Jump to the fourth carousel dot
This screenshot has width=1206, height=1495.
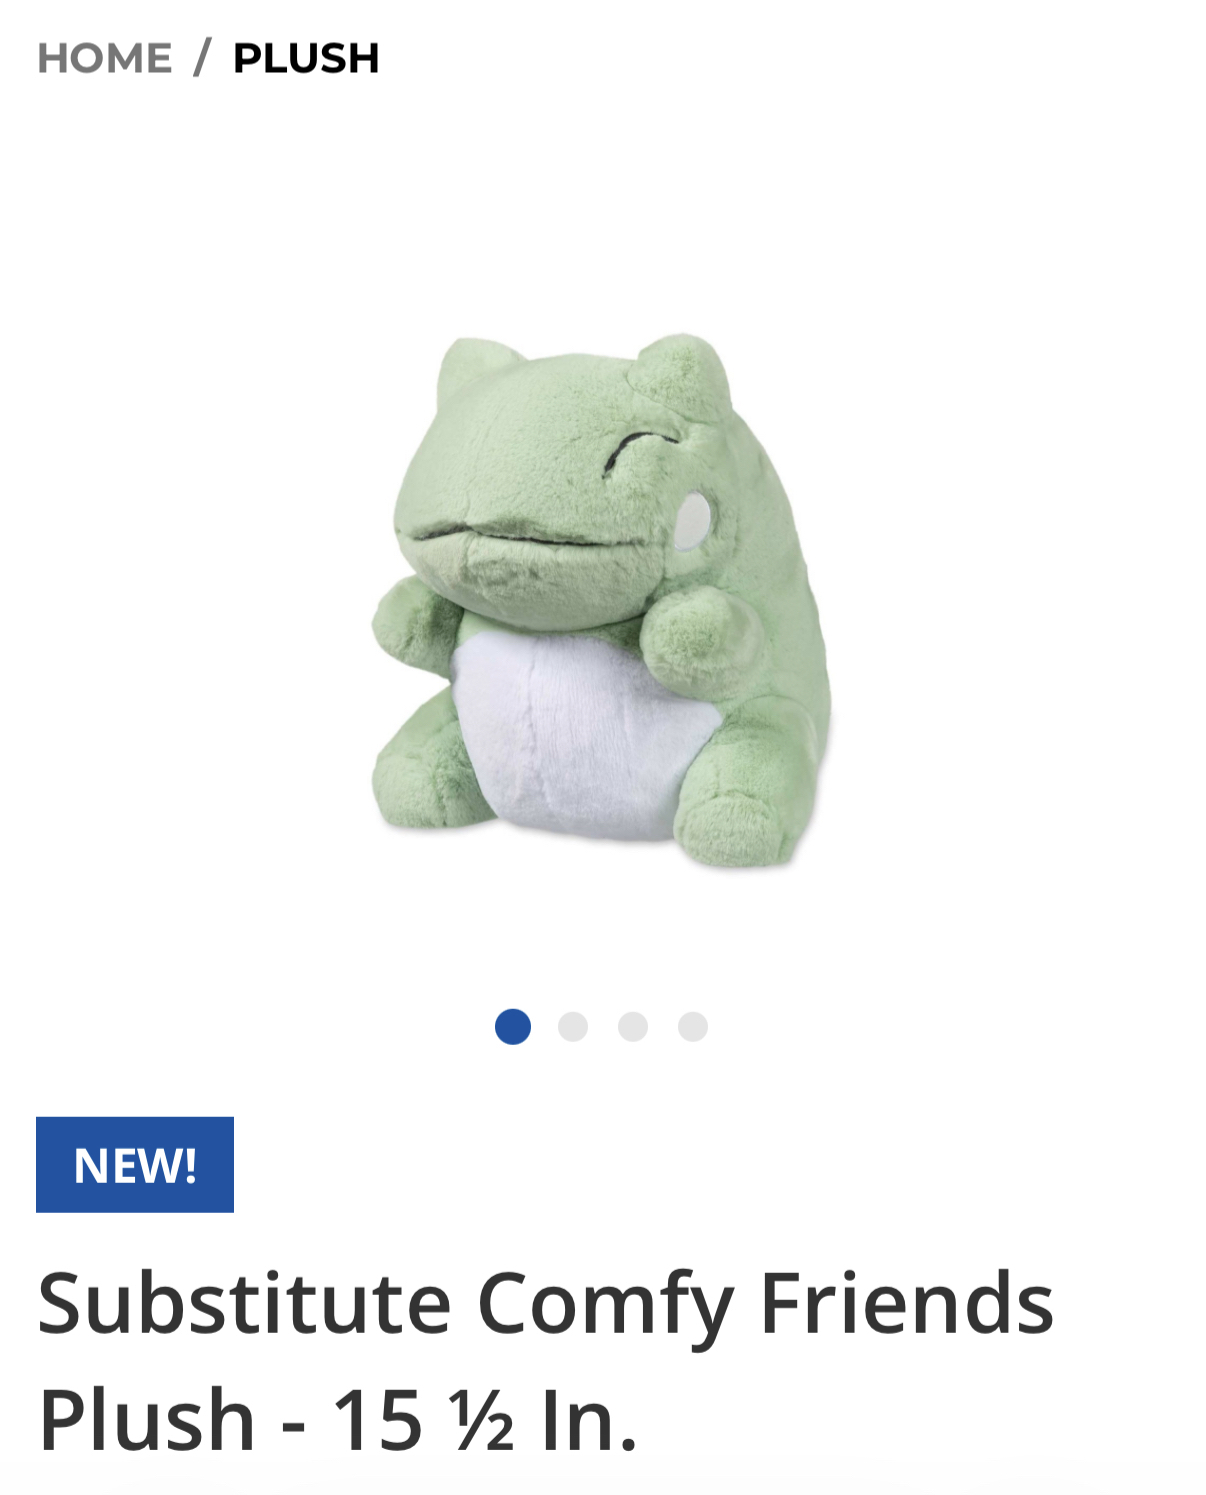point(693,1027)
